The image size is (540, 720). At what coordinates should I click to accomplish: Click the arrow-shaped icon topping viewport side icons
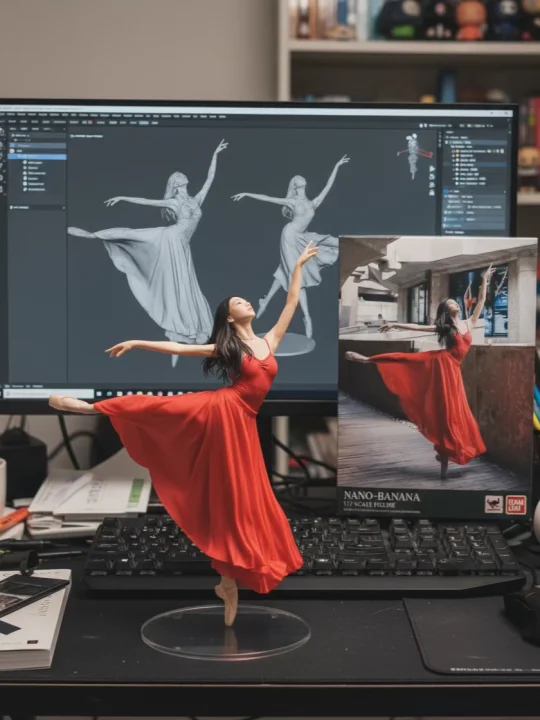tap(432, 169)
